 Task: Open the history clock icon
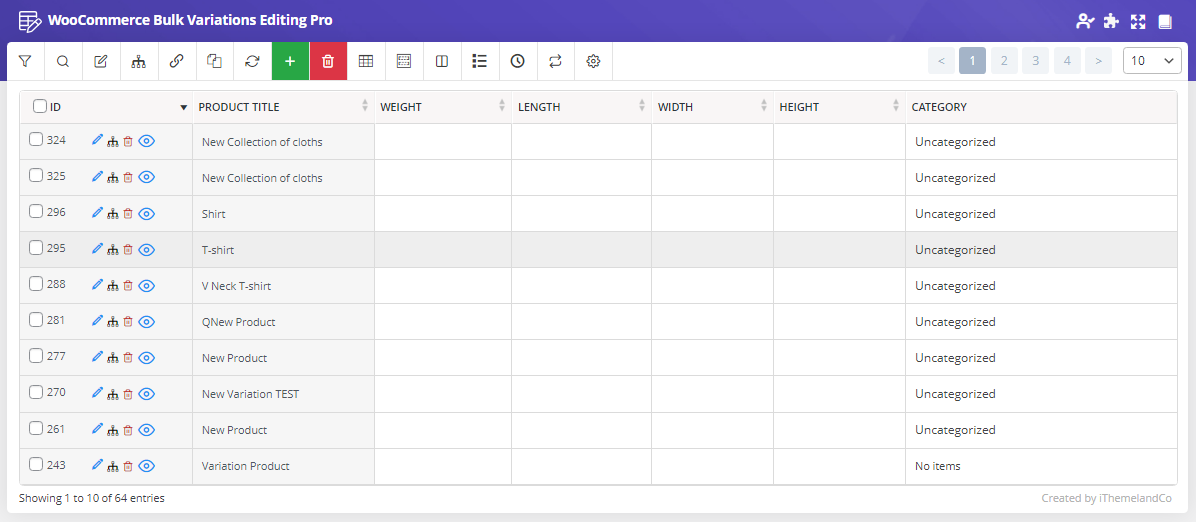(x=518, y=61)
